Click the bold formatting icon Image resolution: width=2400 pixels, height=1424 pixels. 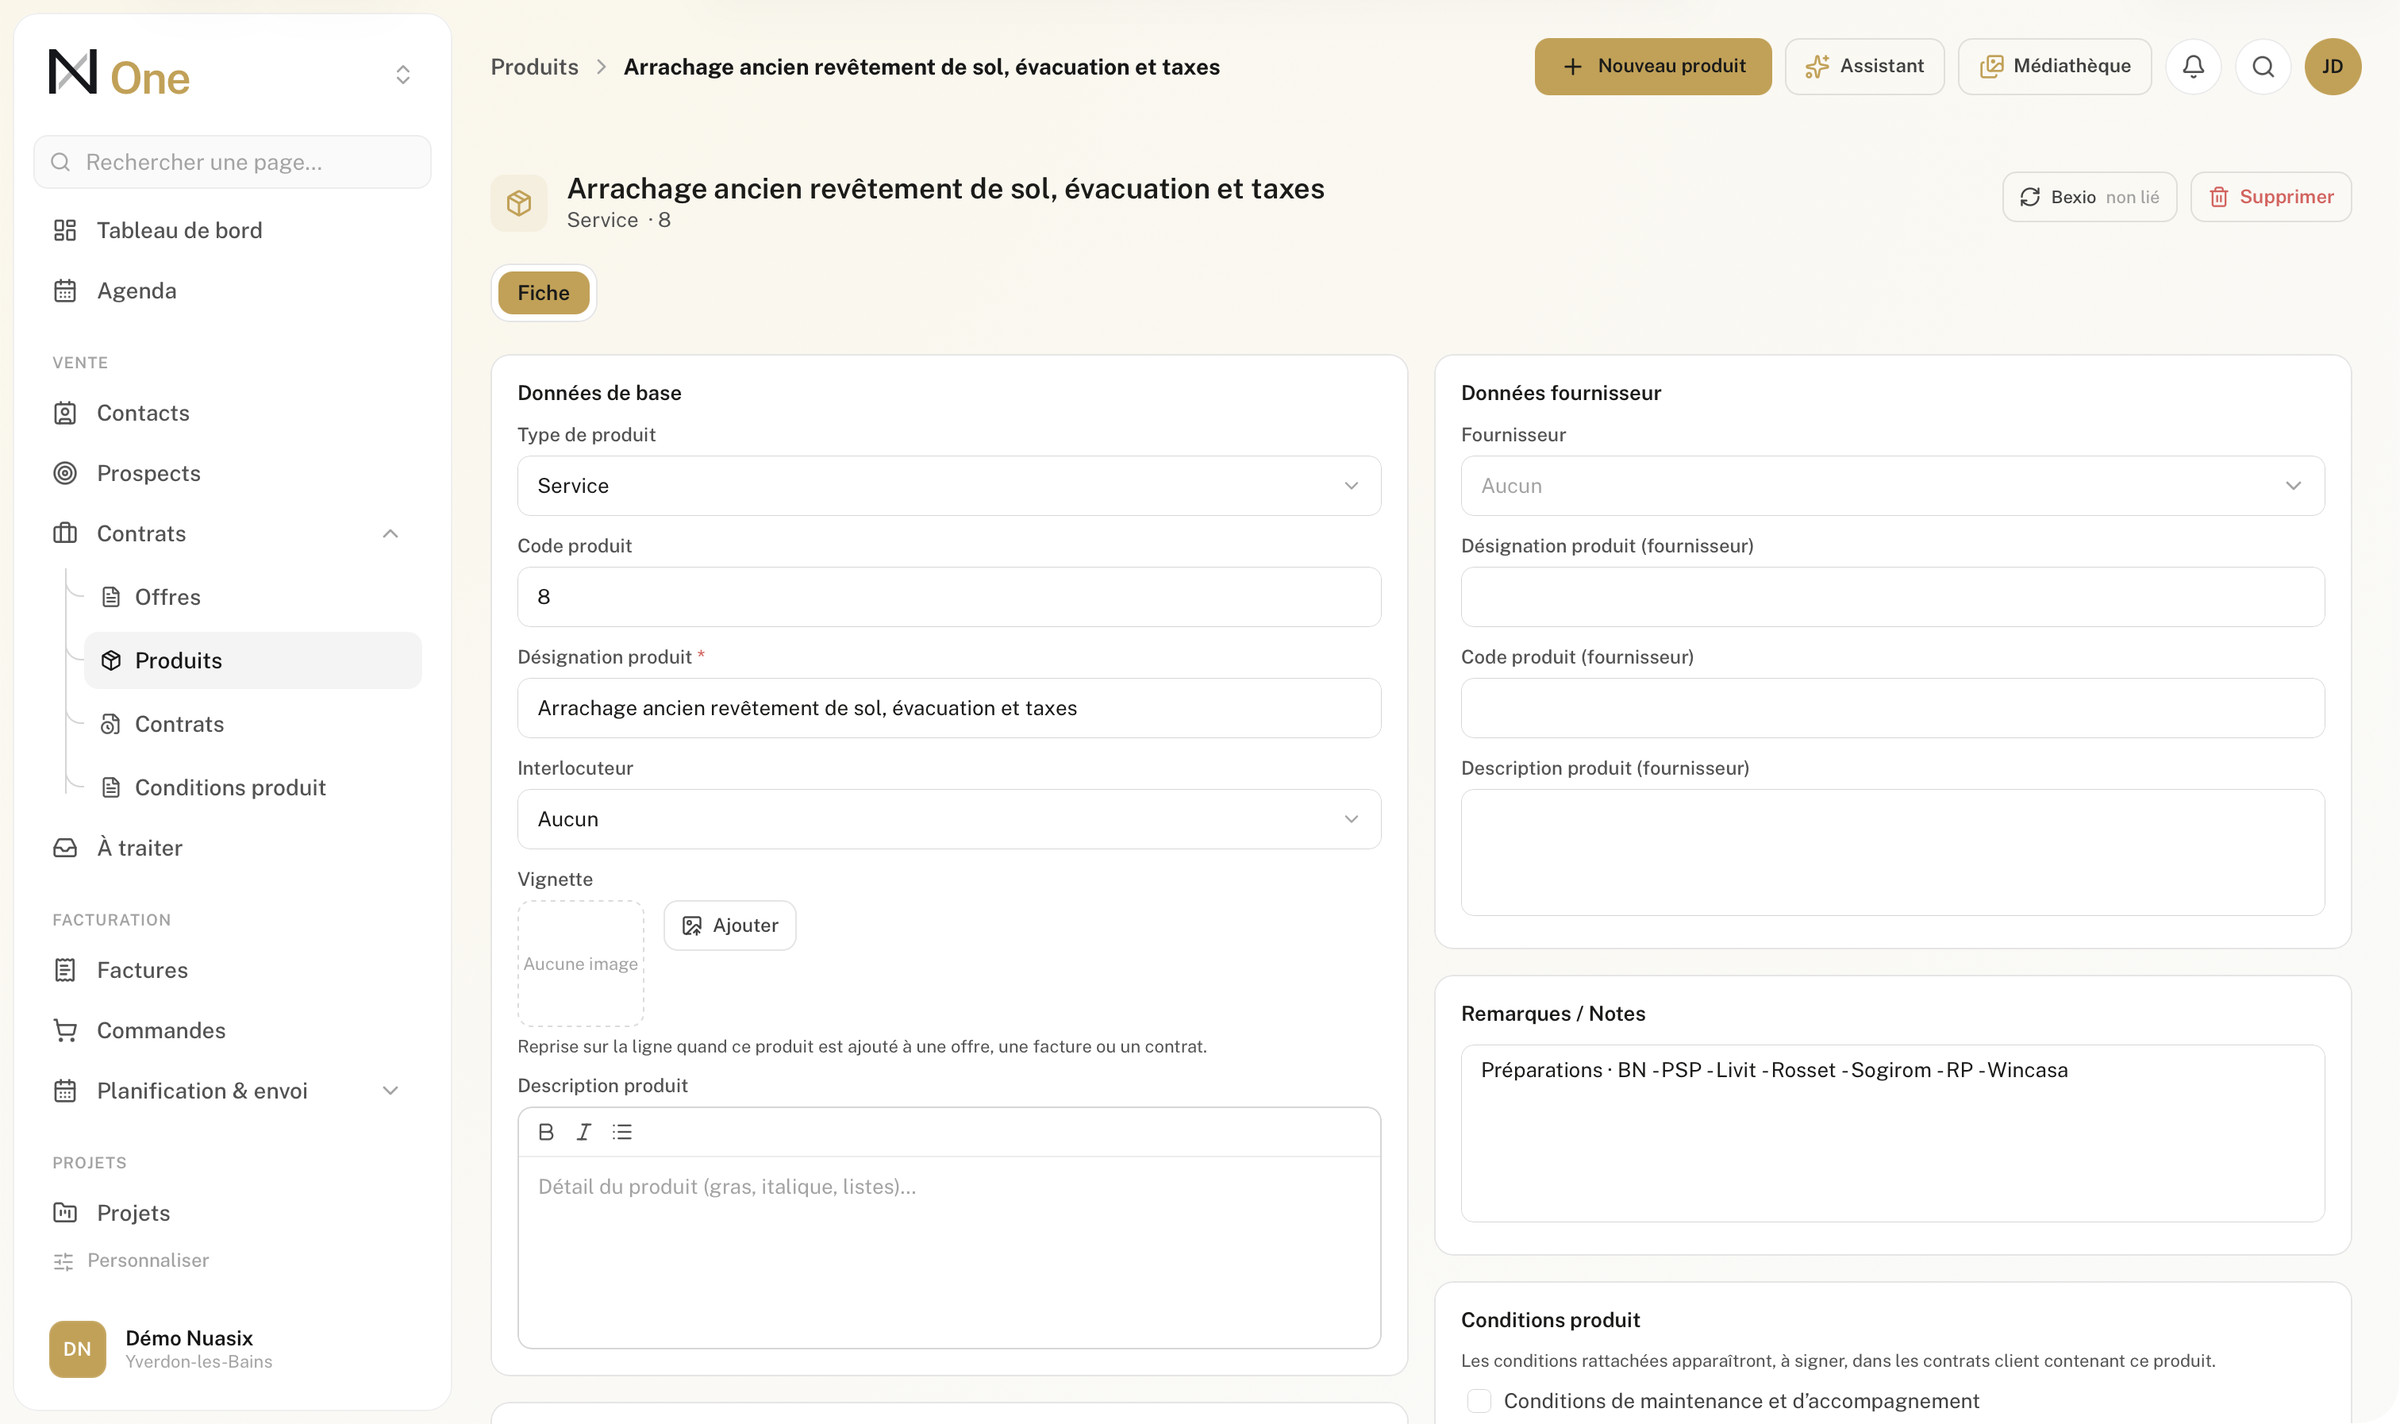pos(546,1132)
